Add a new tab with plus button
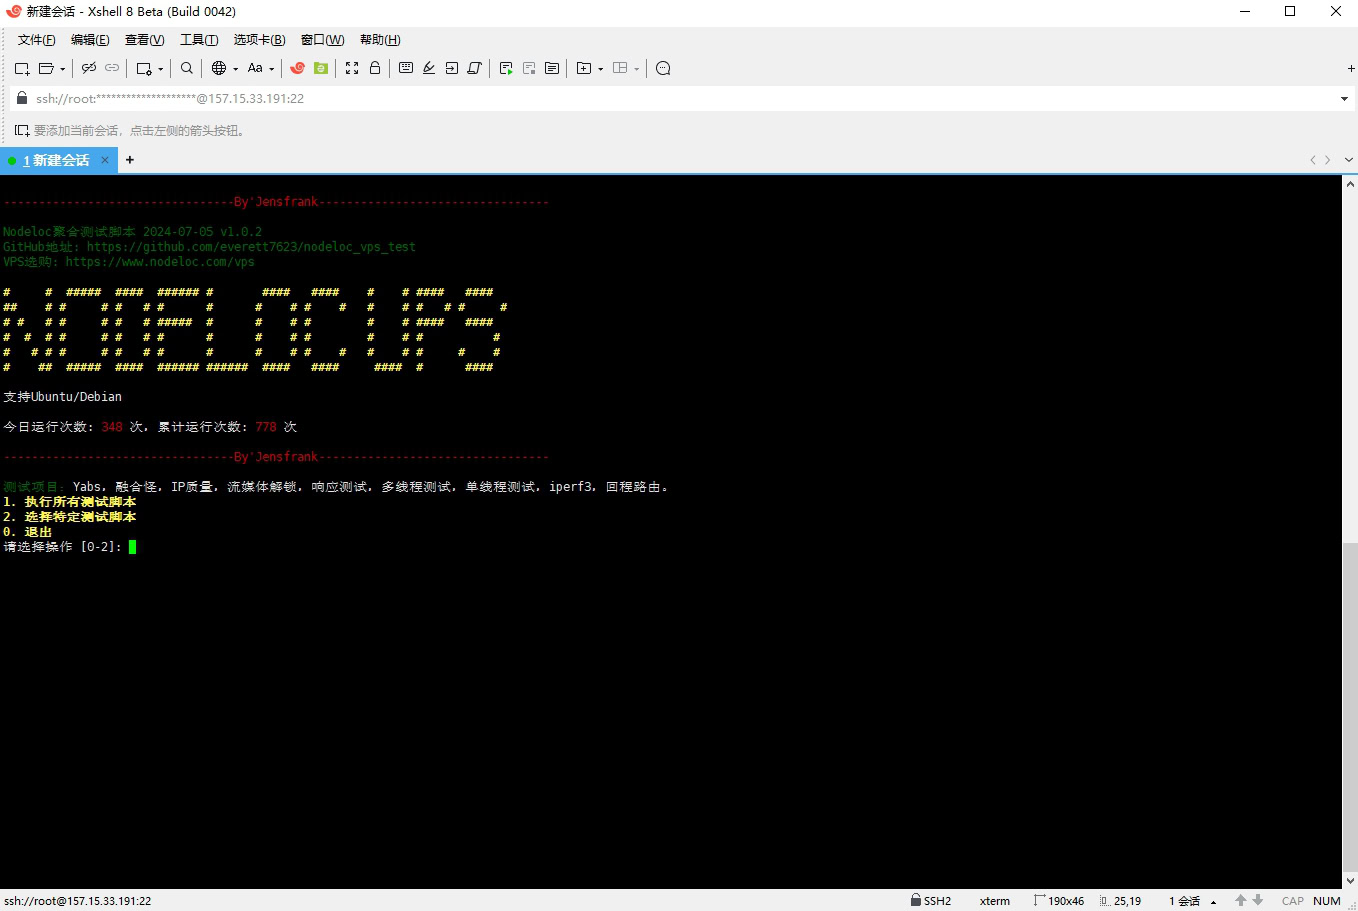This screenshot has height=911, width=1358. [130, 160]
